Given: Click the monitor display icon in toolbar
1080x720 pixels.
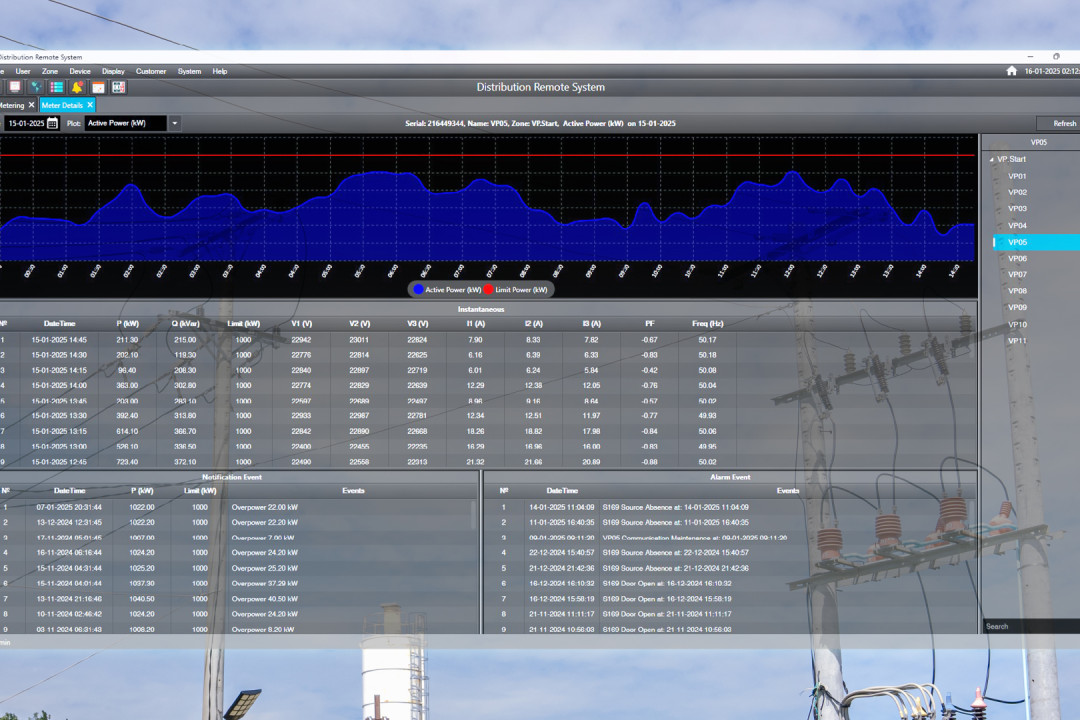Looking at the screenshot, I should (x=14, y=87).
